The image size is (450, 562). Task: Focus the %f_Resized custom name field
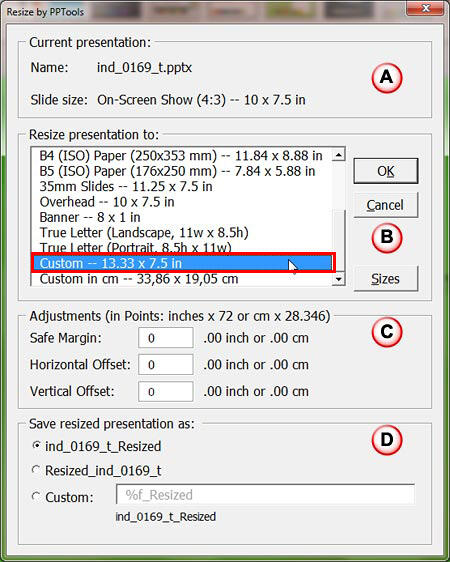click(265, 495)
